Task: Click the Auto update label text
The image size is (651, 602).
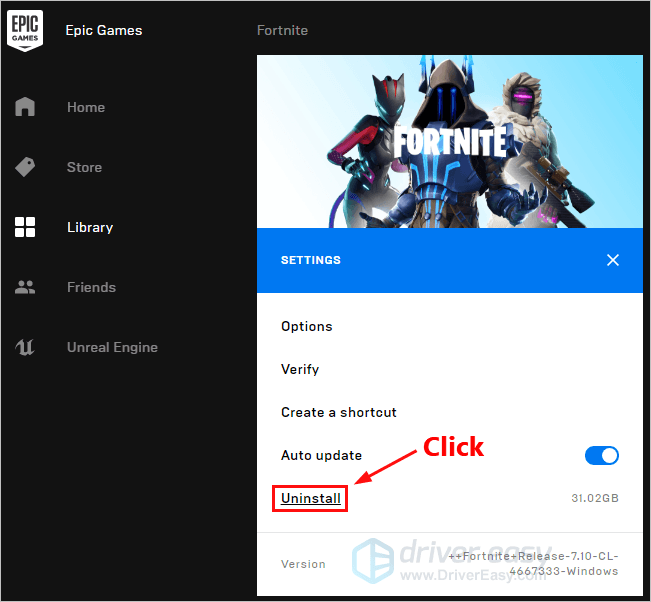Action: coord(321,455)
